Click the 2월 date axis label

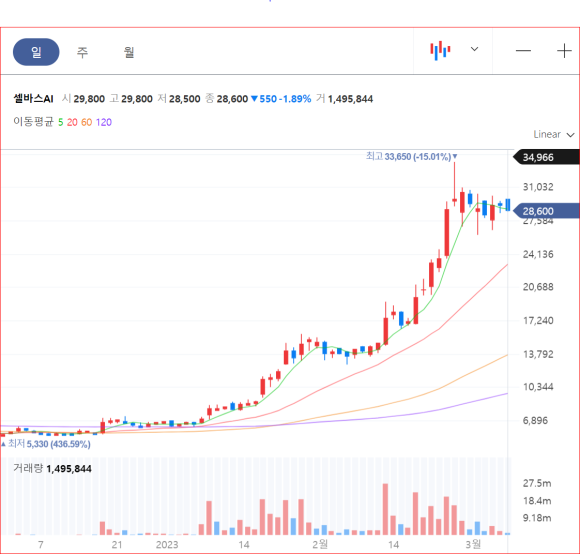click(320, 544)
